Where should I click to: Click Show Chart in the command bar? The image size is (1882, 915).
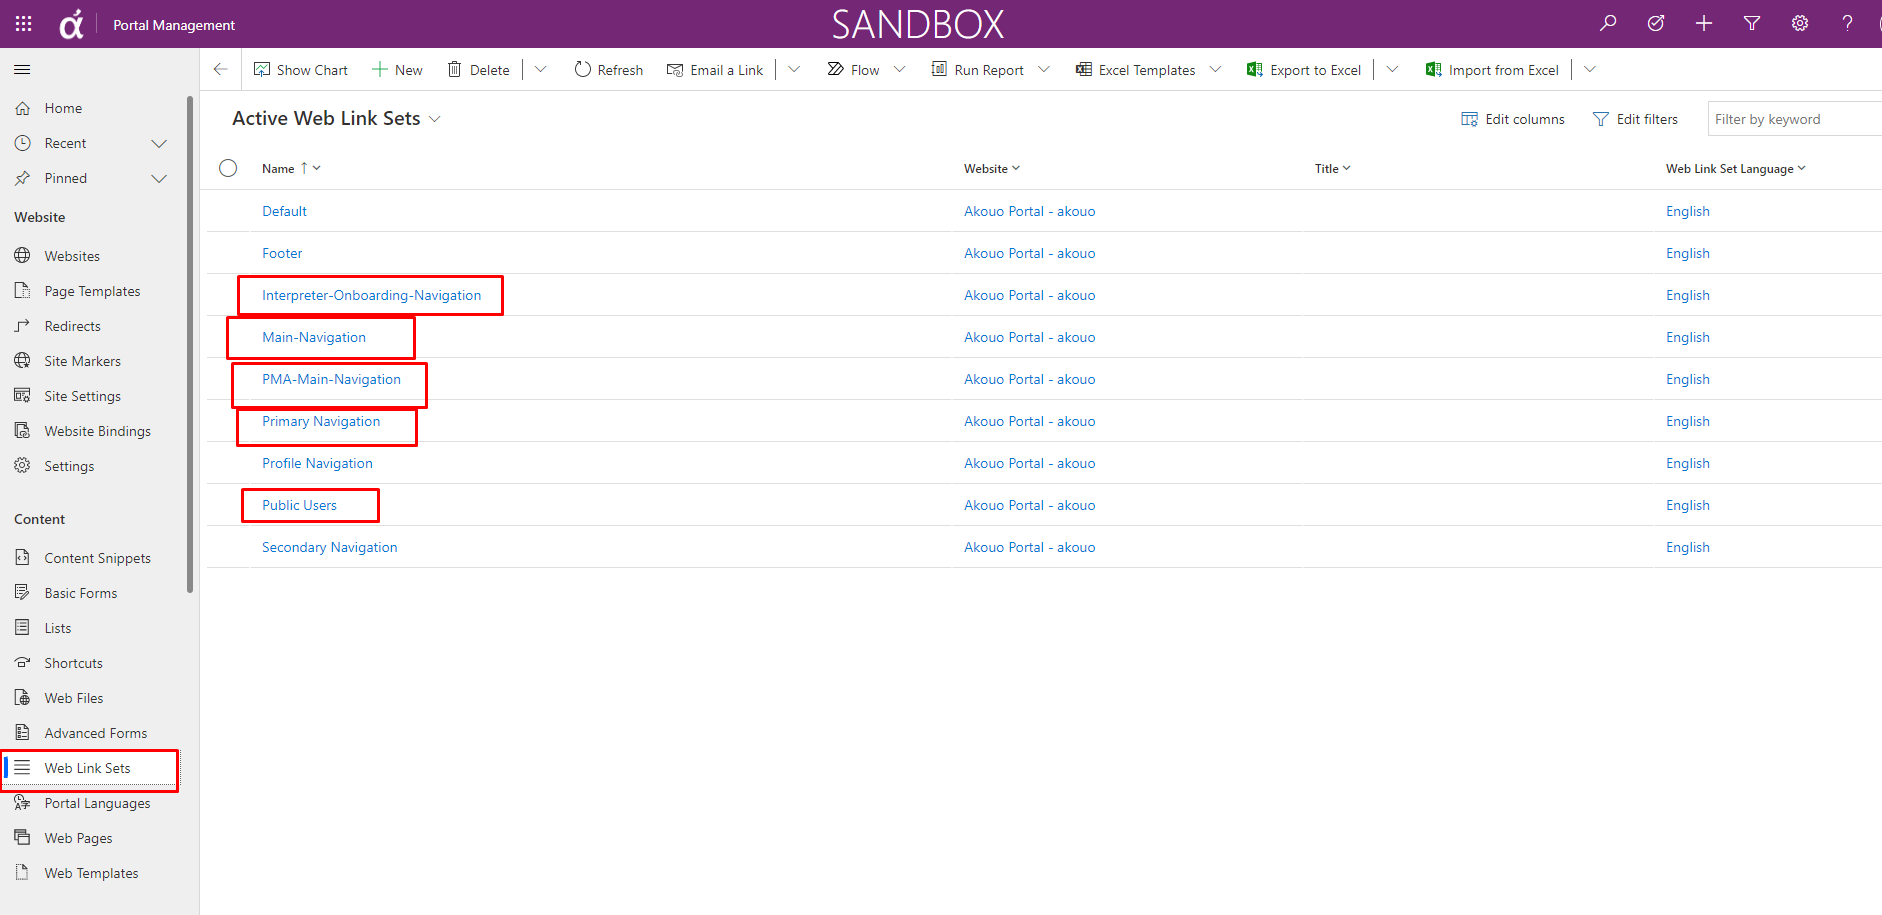[x=301, y=69]
